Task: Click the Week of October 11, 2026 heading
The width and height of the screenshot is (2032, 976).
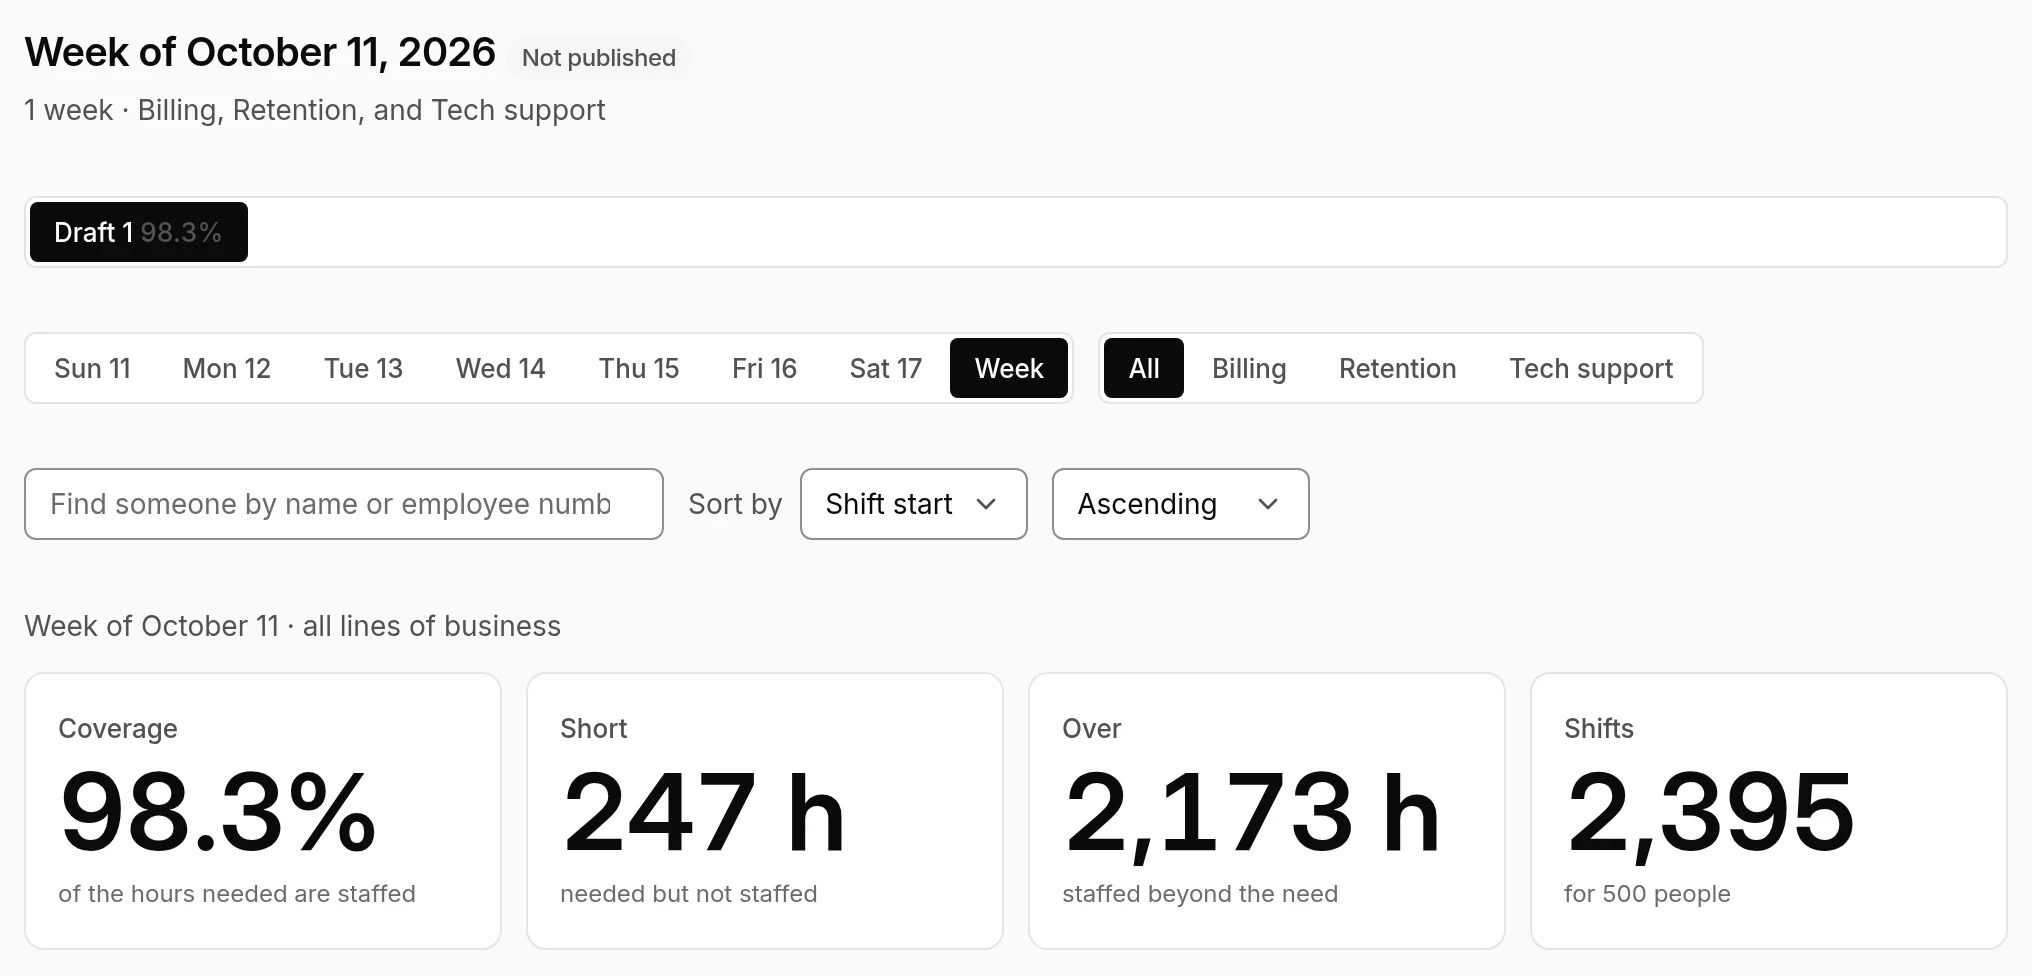Action: click(x=260, y=52)
